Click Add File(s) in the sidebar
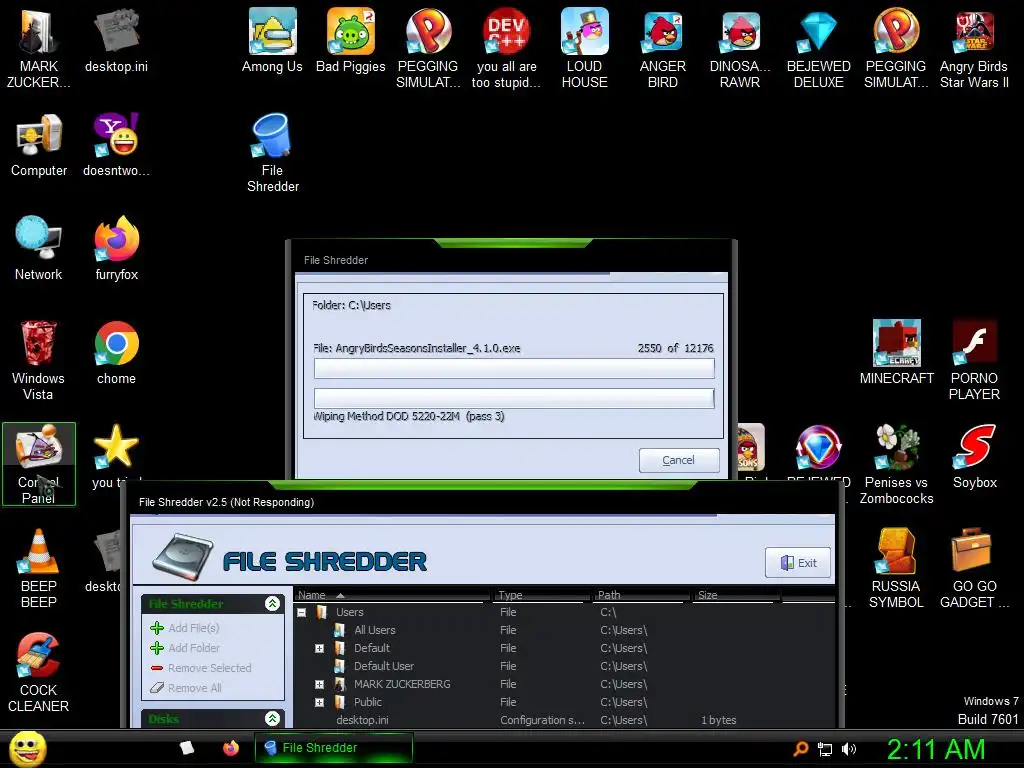 tap(185, 628)
